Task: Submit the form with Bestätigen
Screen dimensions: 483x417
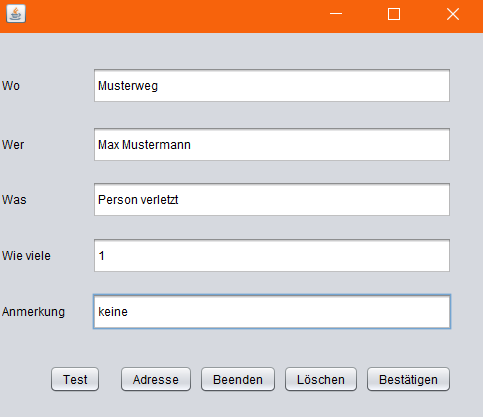Action: pos(408,379)
